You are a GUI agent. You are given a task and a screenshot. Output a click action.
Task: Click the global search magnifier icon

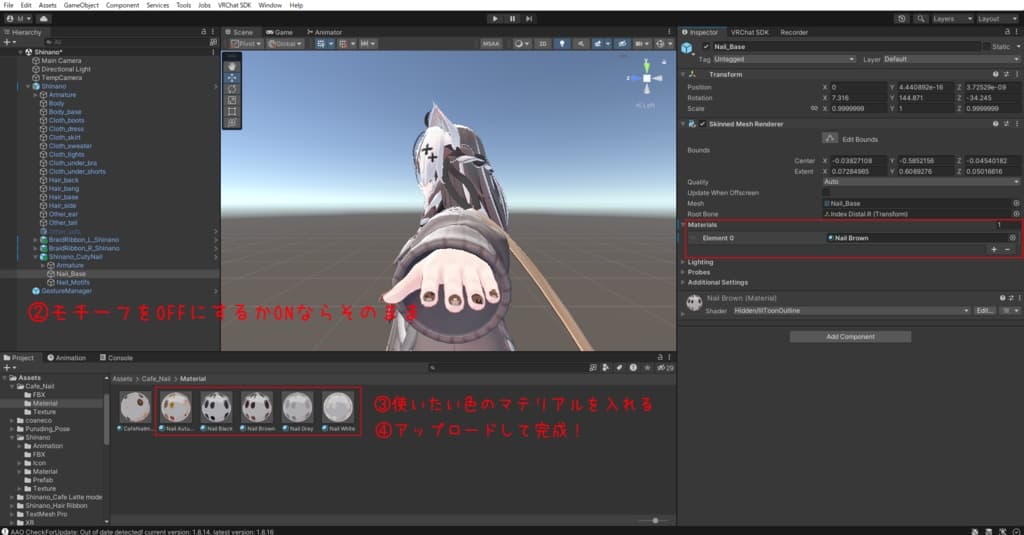920,19
